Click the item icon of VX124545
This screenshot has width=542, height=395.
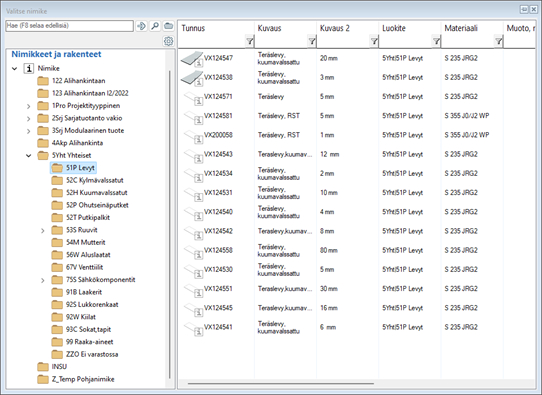click(x=193, y=309)
